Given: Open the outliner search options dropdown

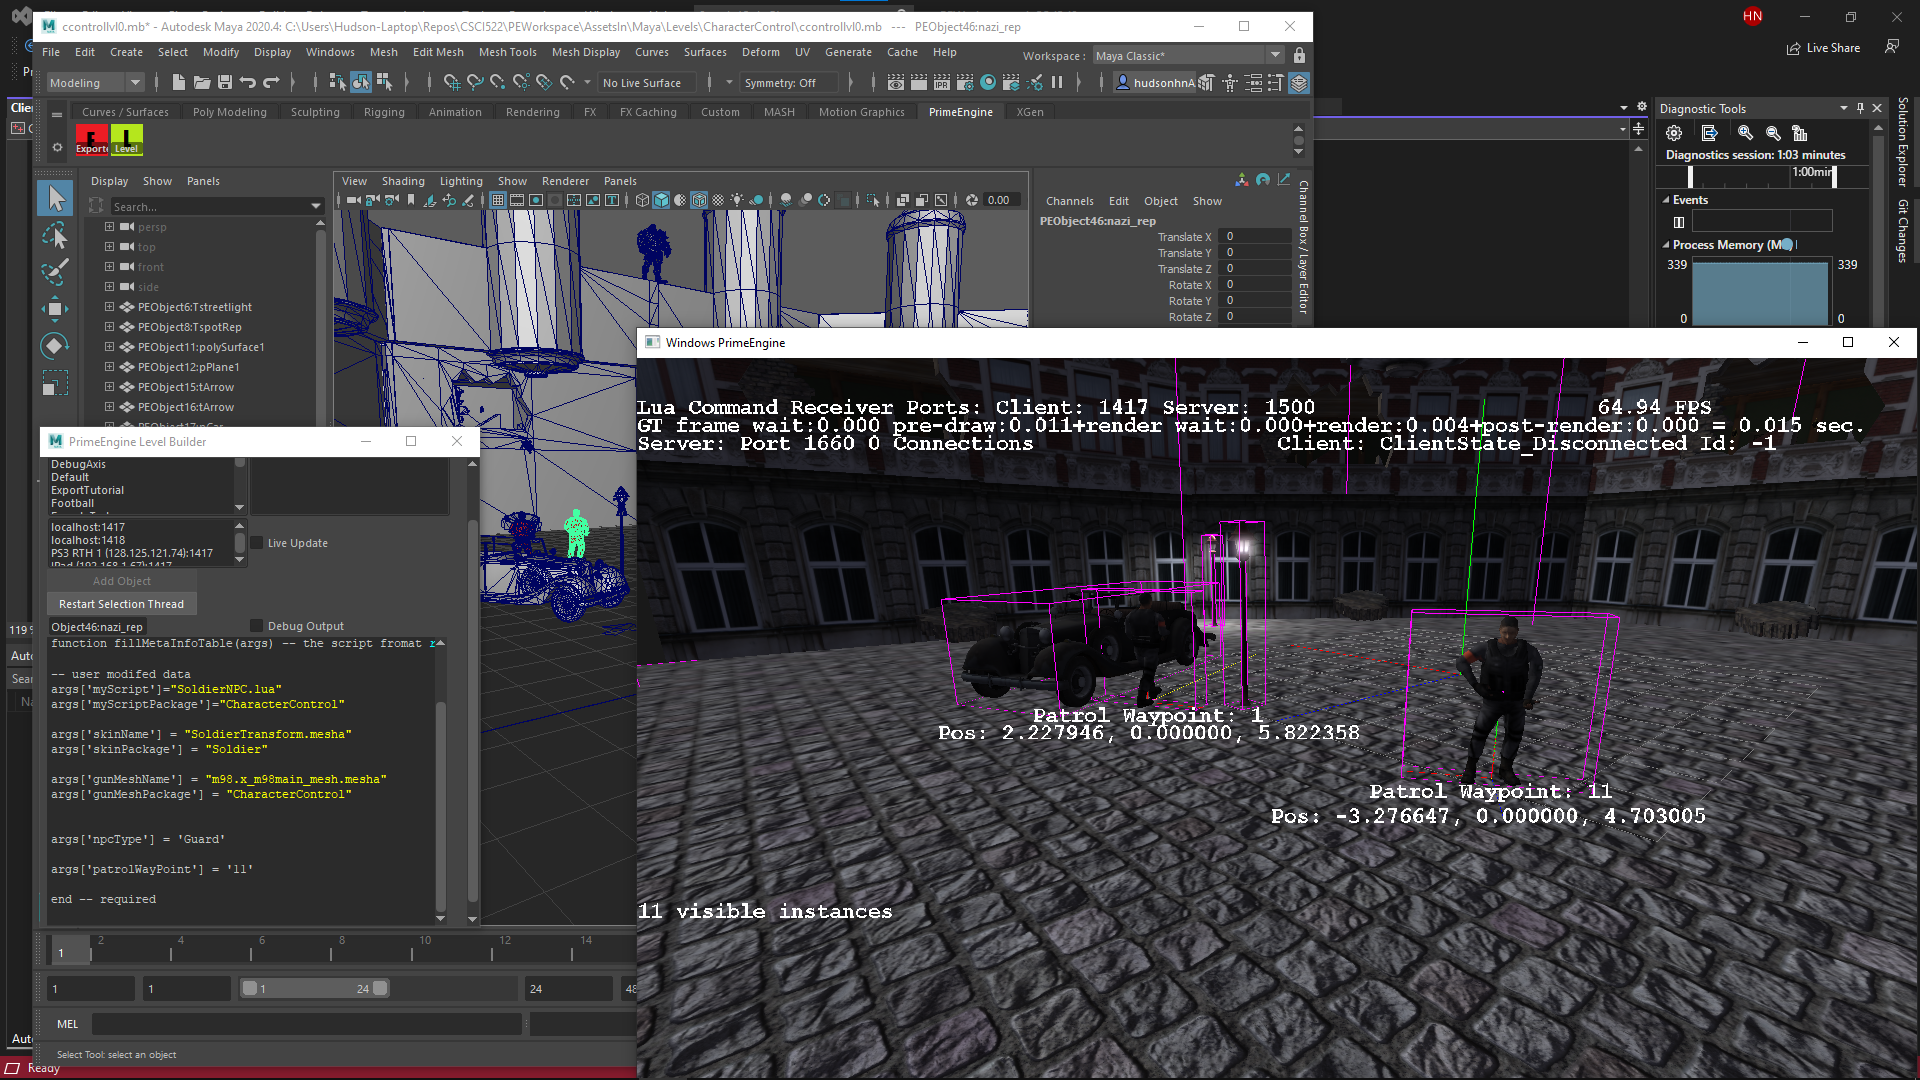Looking at the screenshot, I should click(x=316, y=206).
